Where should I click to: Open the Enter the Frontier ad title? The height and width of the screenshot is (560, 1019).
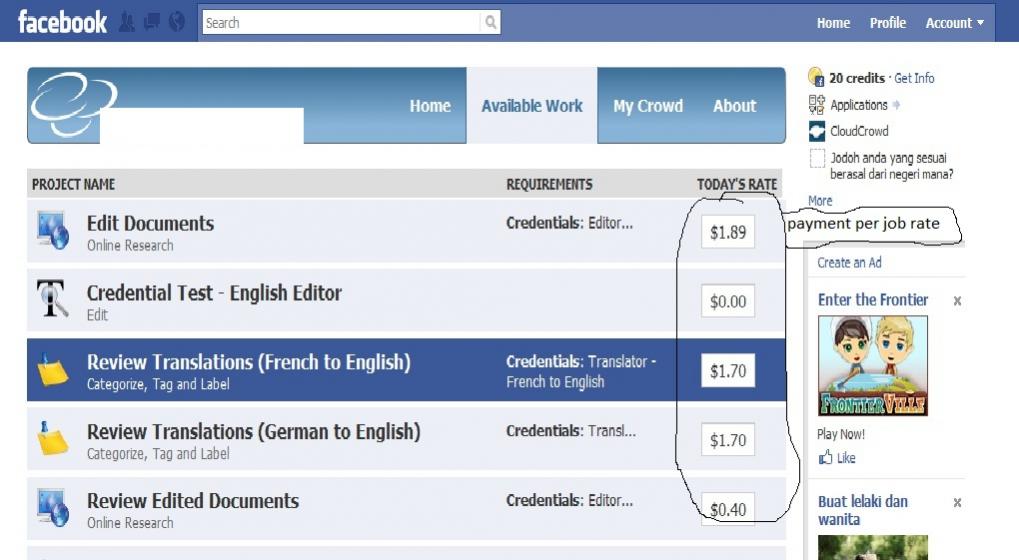coord(873,299)
